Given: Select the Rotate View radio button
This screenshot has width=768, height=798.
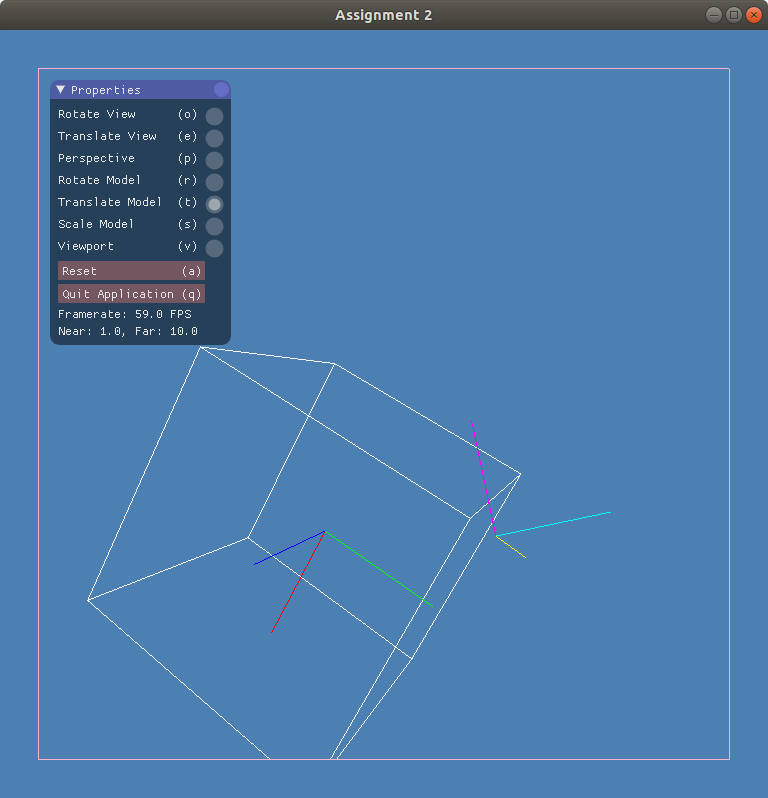Looking at the screenshot, I should click(x=214, y=116).
